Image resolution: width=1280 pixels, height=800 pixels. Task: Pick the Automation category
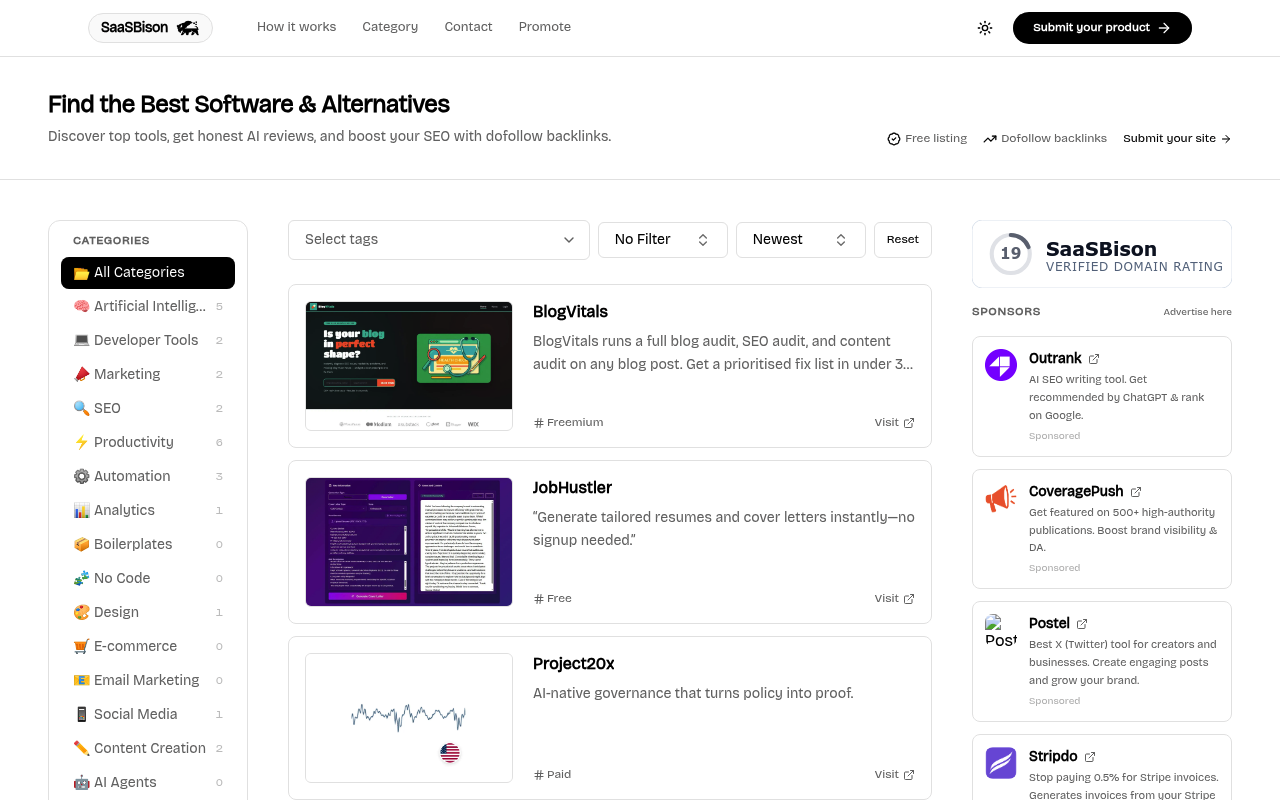pos(148,476)
